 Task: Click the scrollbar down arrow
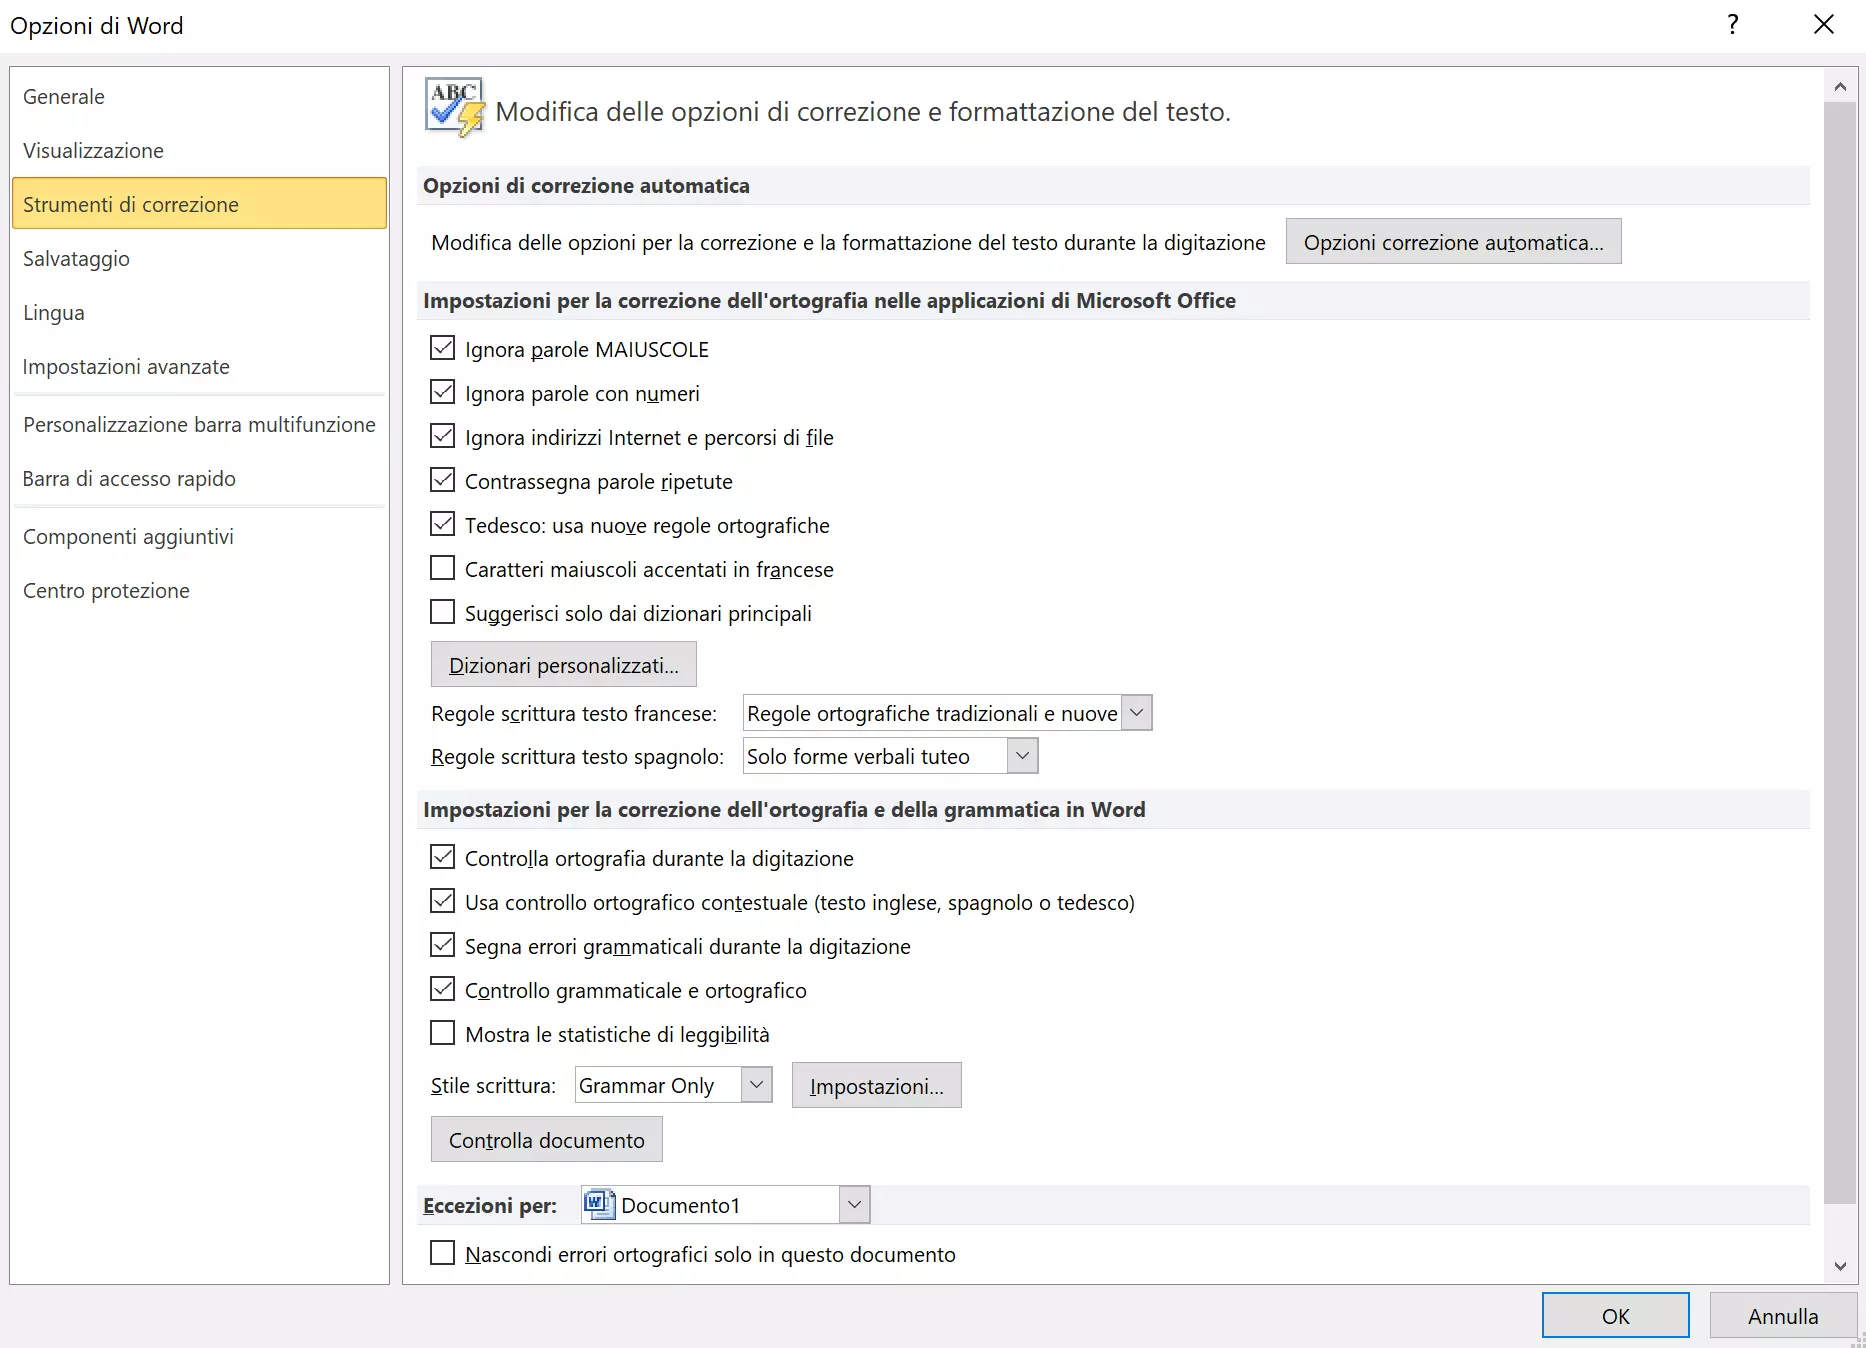[x=1840, y=1266]
